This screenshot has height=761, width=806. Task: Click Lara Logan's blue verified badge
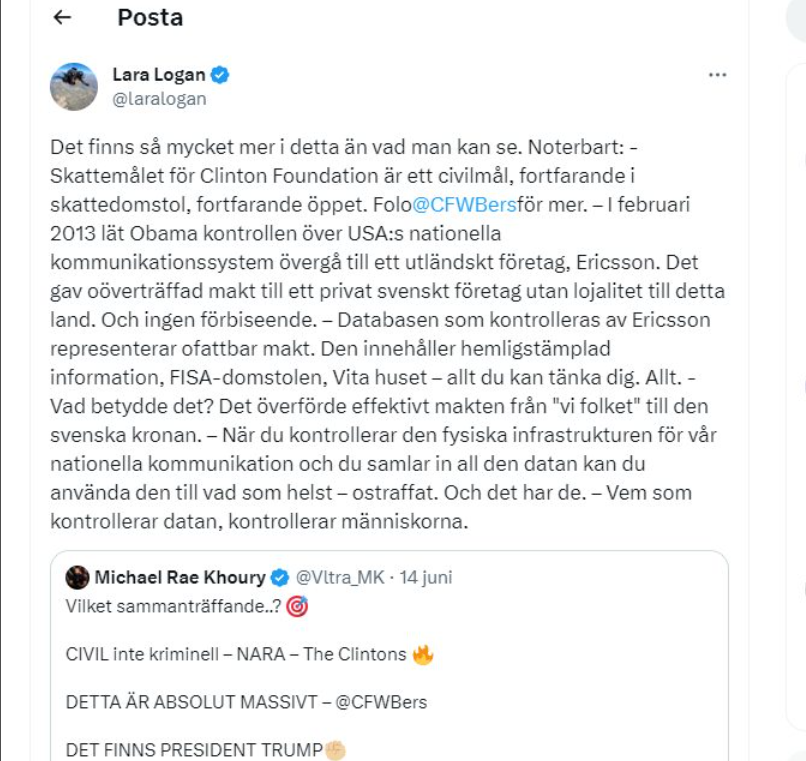[222, 72]
